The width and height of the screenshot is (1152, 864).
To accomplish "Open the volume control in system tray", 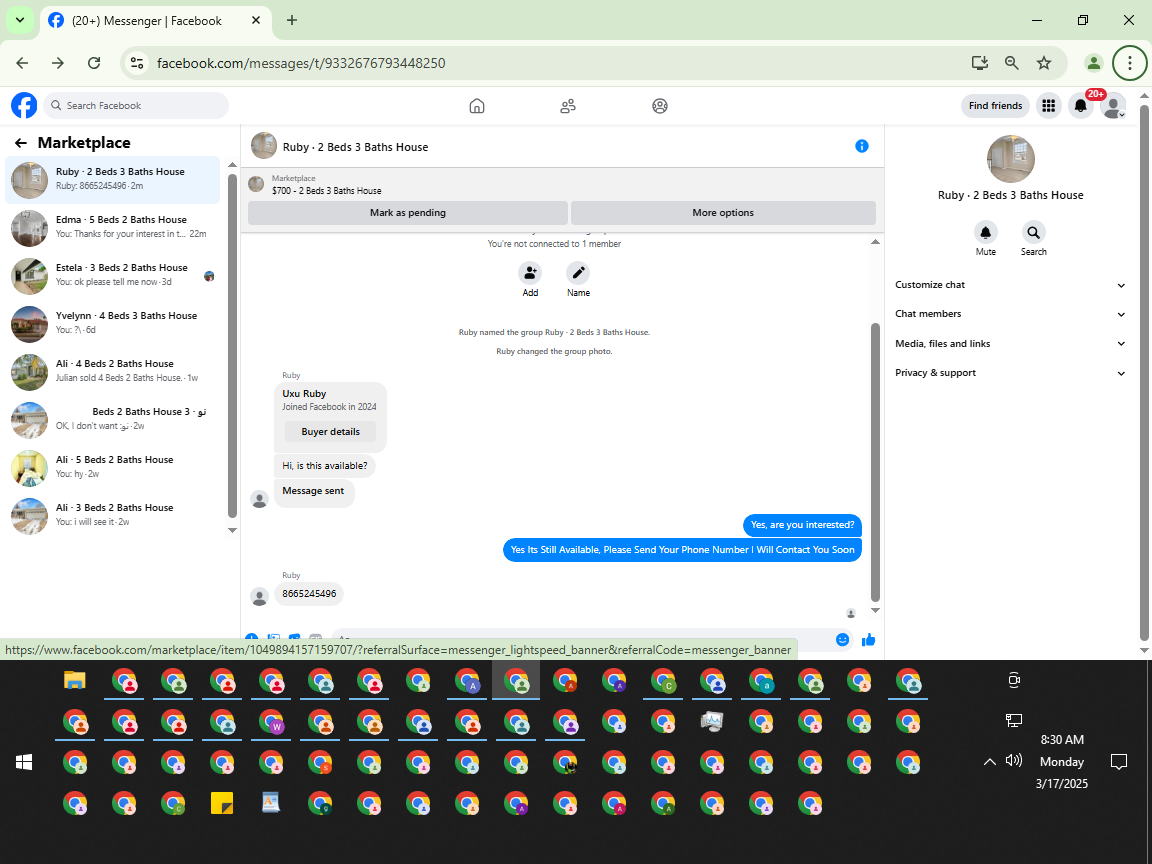I will click(1014, 760).
